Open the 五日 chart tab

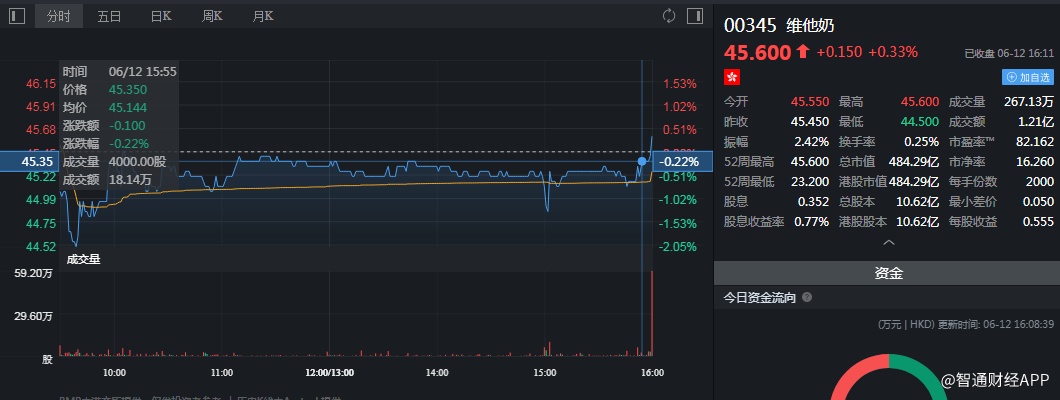[x=110, y=16]
